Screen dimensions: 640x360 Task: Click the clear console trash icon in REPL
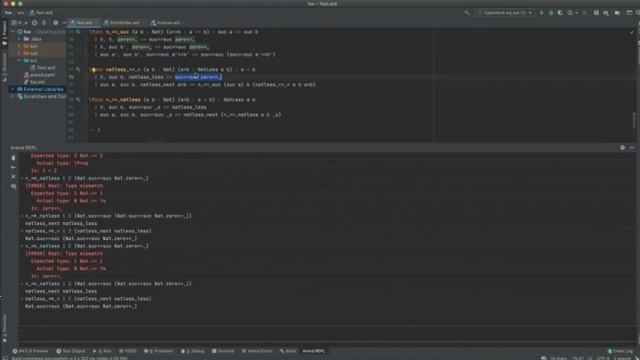point(13,158)
